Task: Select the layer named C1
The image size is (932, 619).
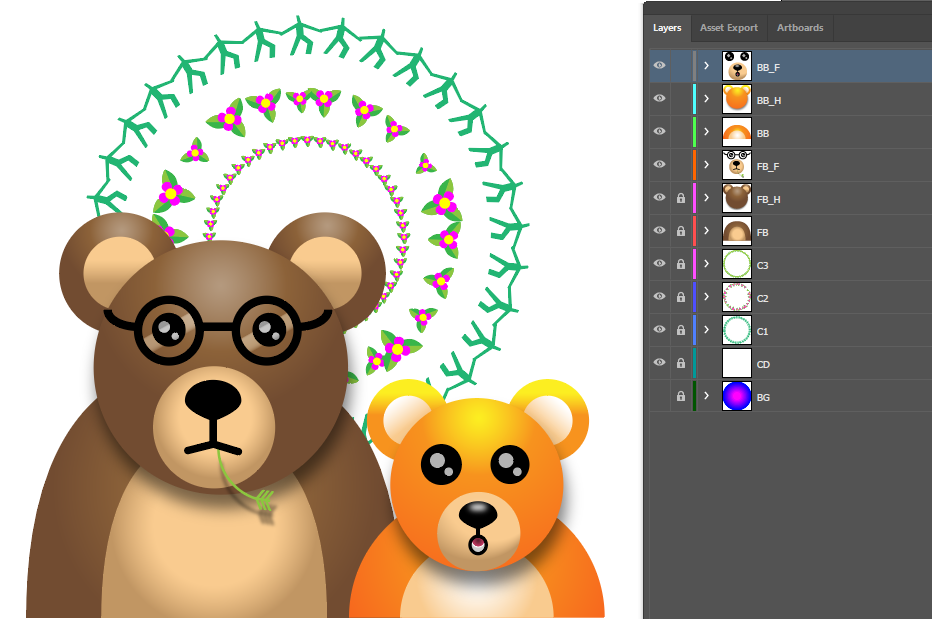Action: pyautogui.click(x=763, y=332)
